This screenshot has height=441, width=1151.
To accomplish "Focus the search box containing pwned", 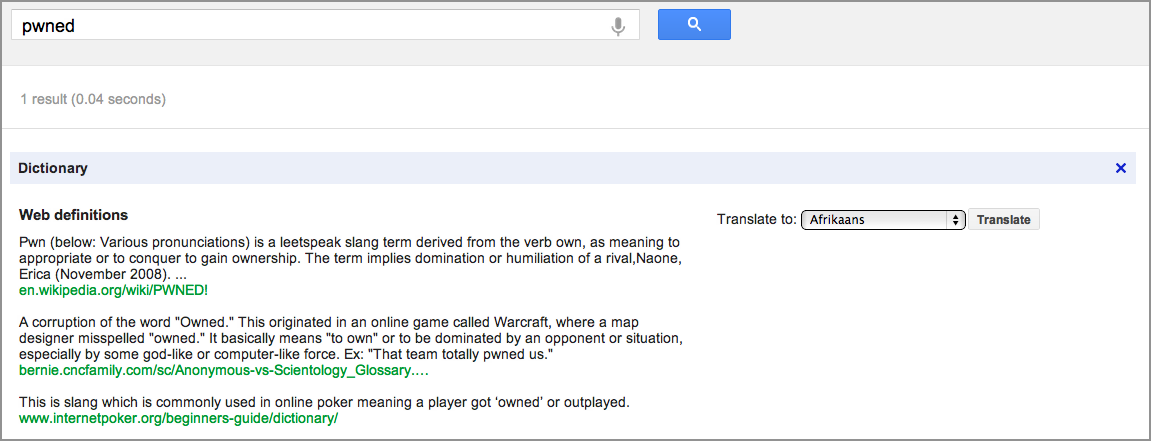I will (x=325, y=25).
